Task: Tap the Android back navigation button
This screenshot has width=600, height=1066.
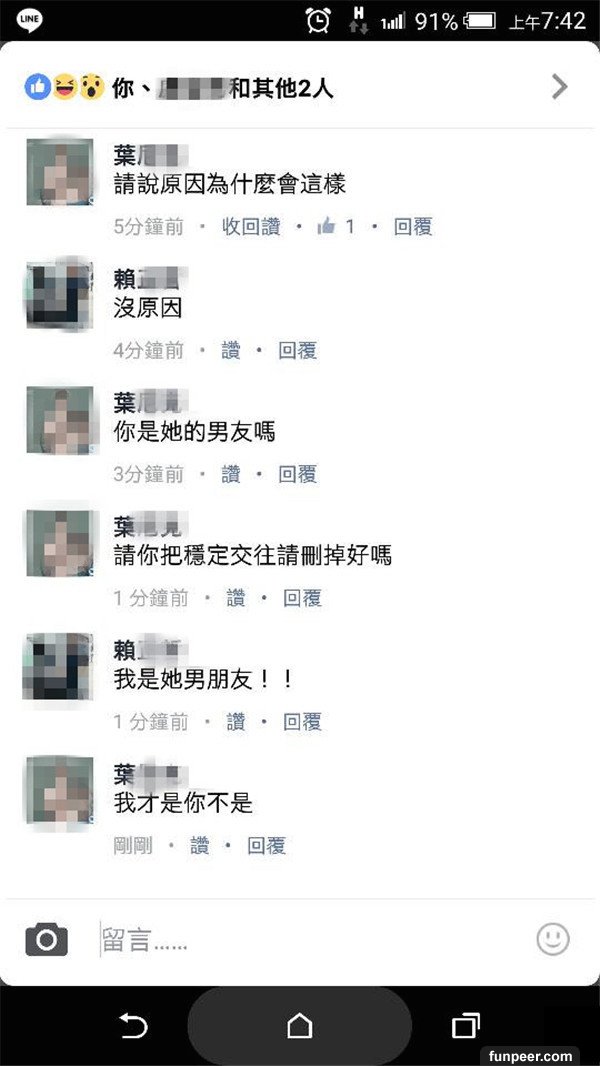Action: pos(133,1025)
